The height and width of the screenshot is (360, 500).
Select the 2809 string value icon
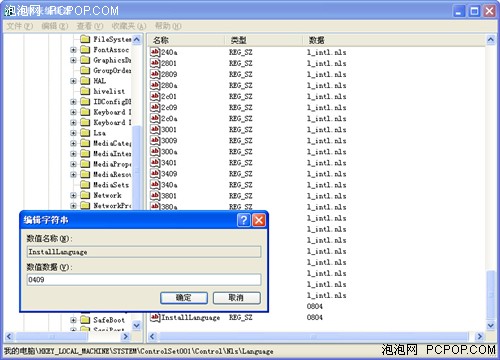(155, 74)
